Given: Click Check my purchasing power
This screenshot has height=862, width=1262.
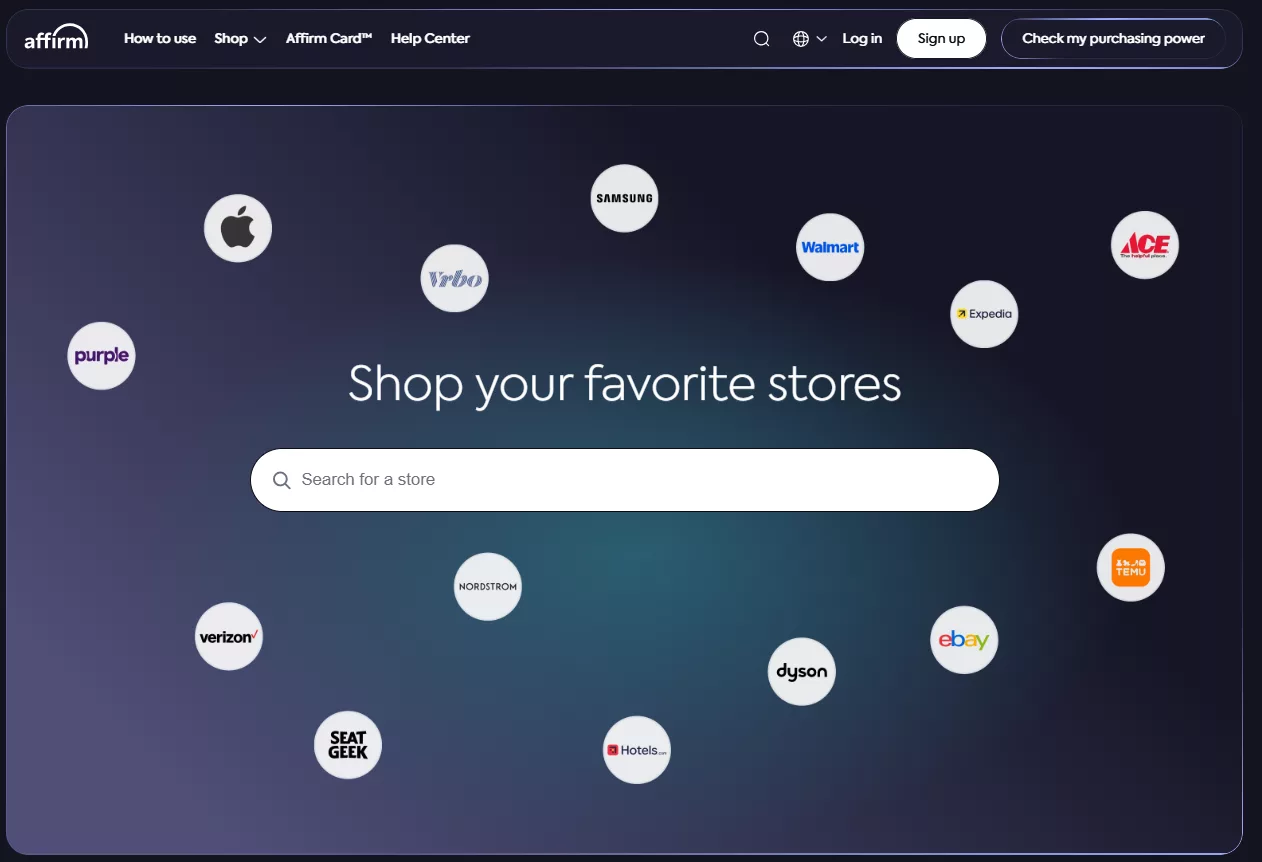Looking at the screenshot, I should click(1113, 39).
